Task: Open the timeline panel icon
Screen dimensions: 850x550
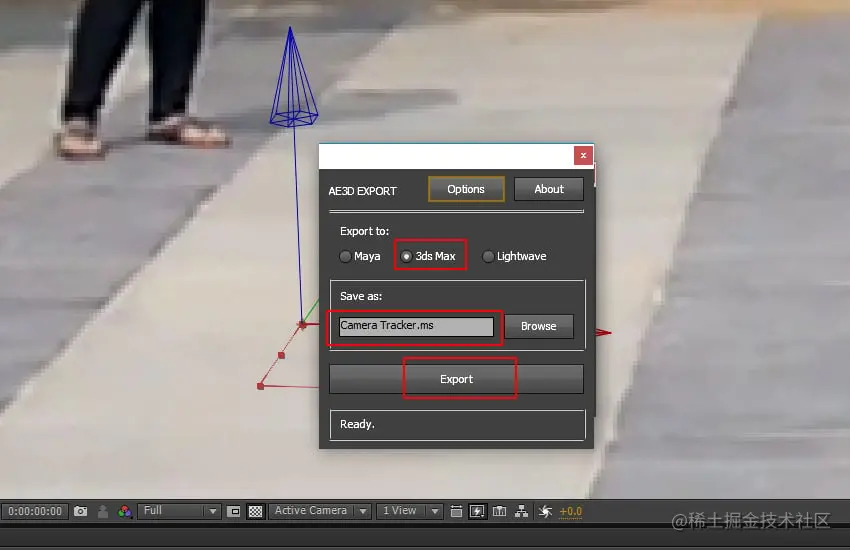Action: tap(499, 511)
